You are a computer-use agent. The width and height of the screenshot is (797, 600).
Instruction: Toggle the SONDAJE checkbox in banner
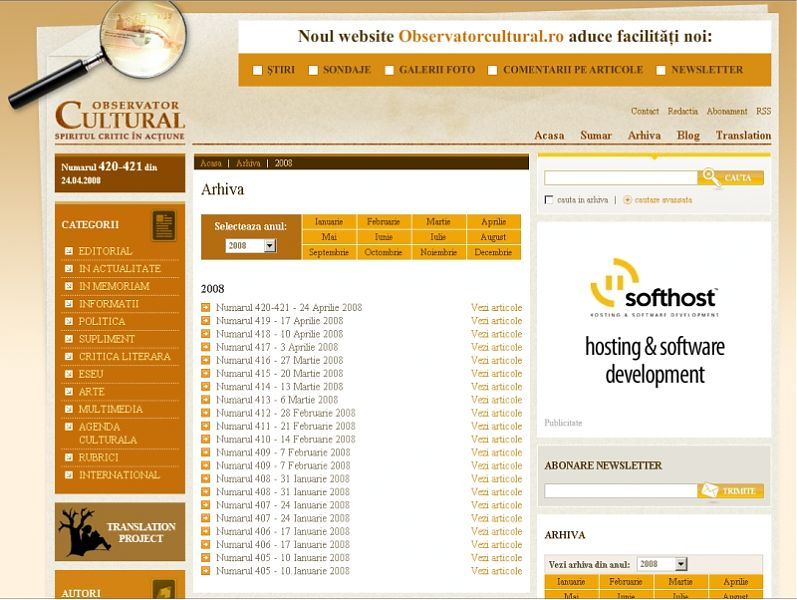[x=313, y=70]
